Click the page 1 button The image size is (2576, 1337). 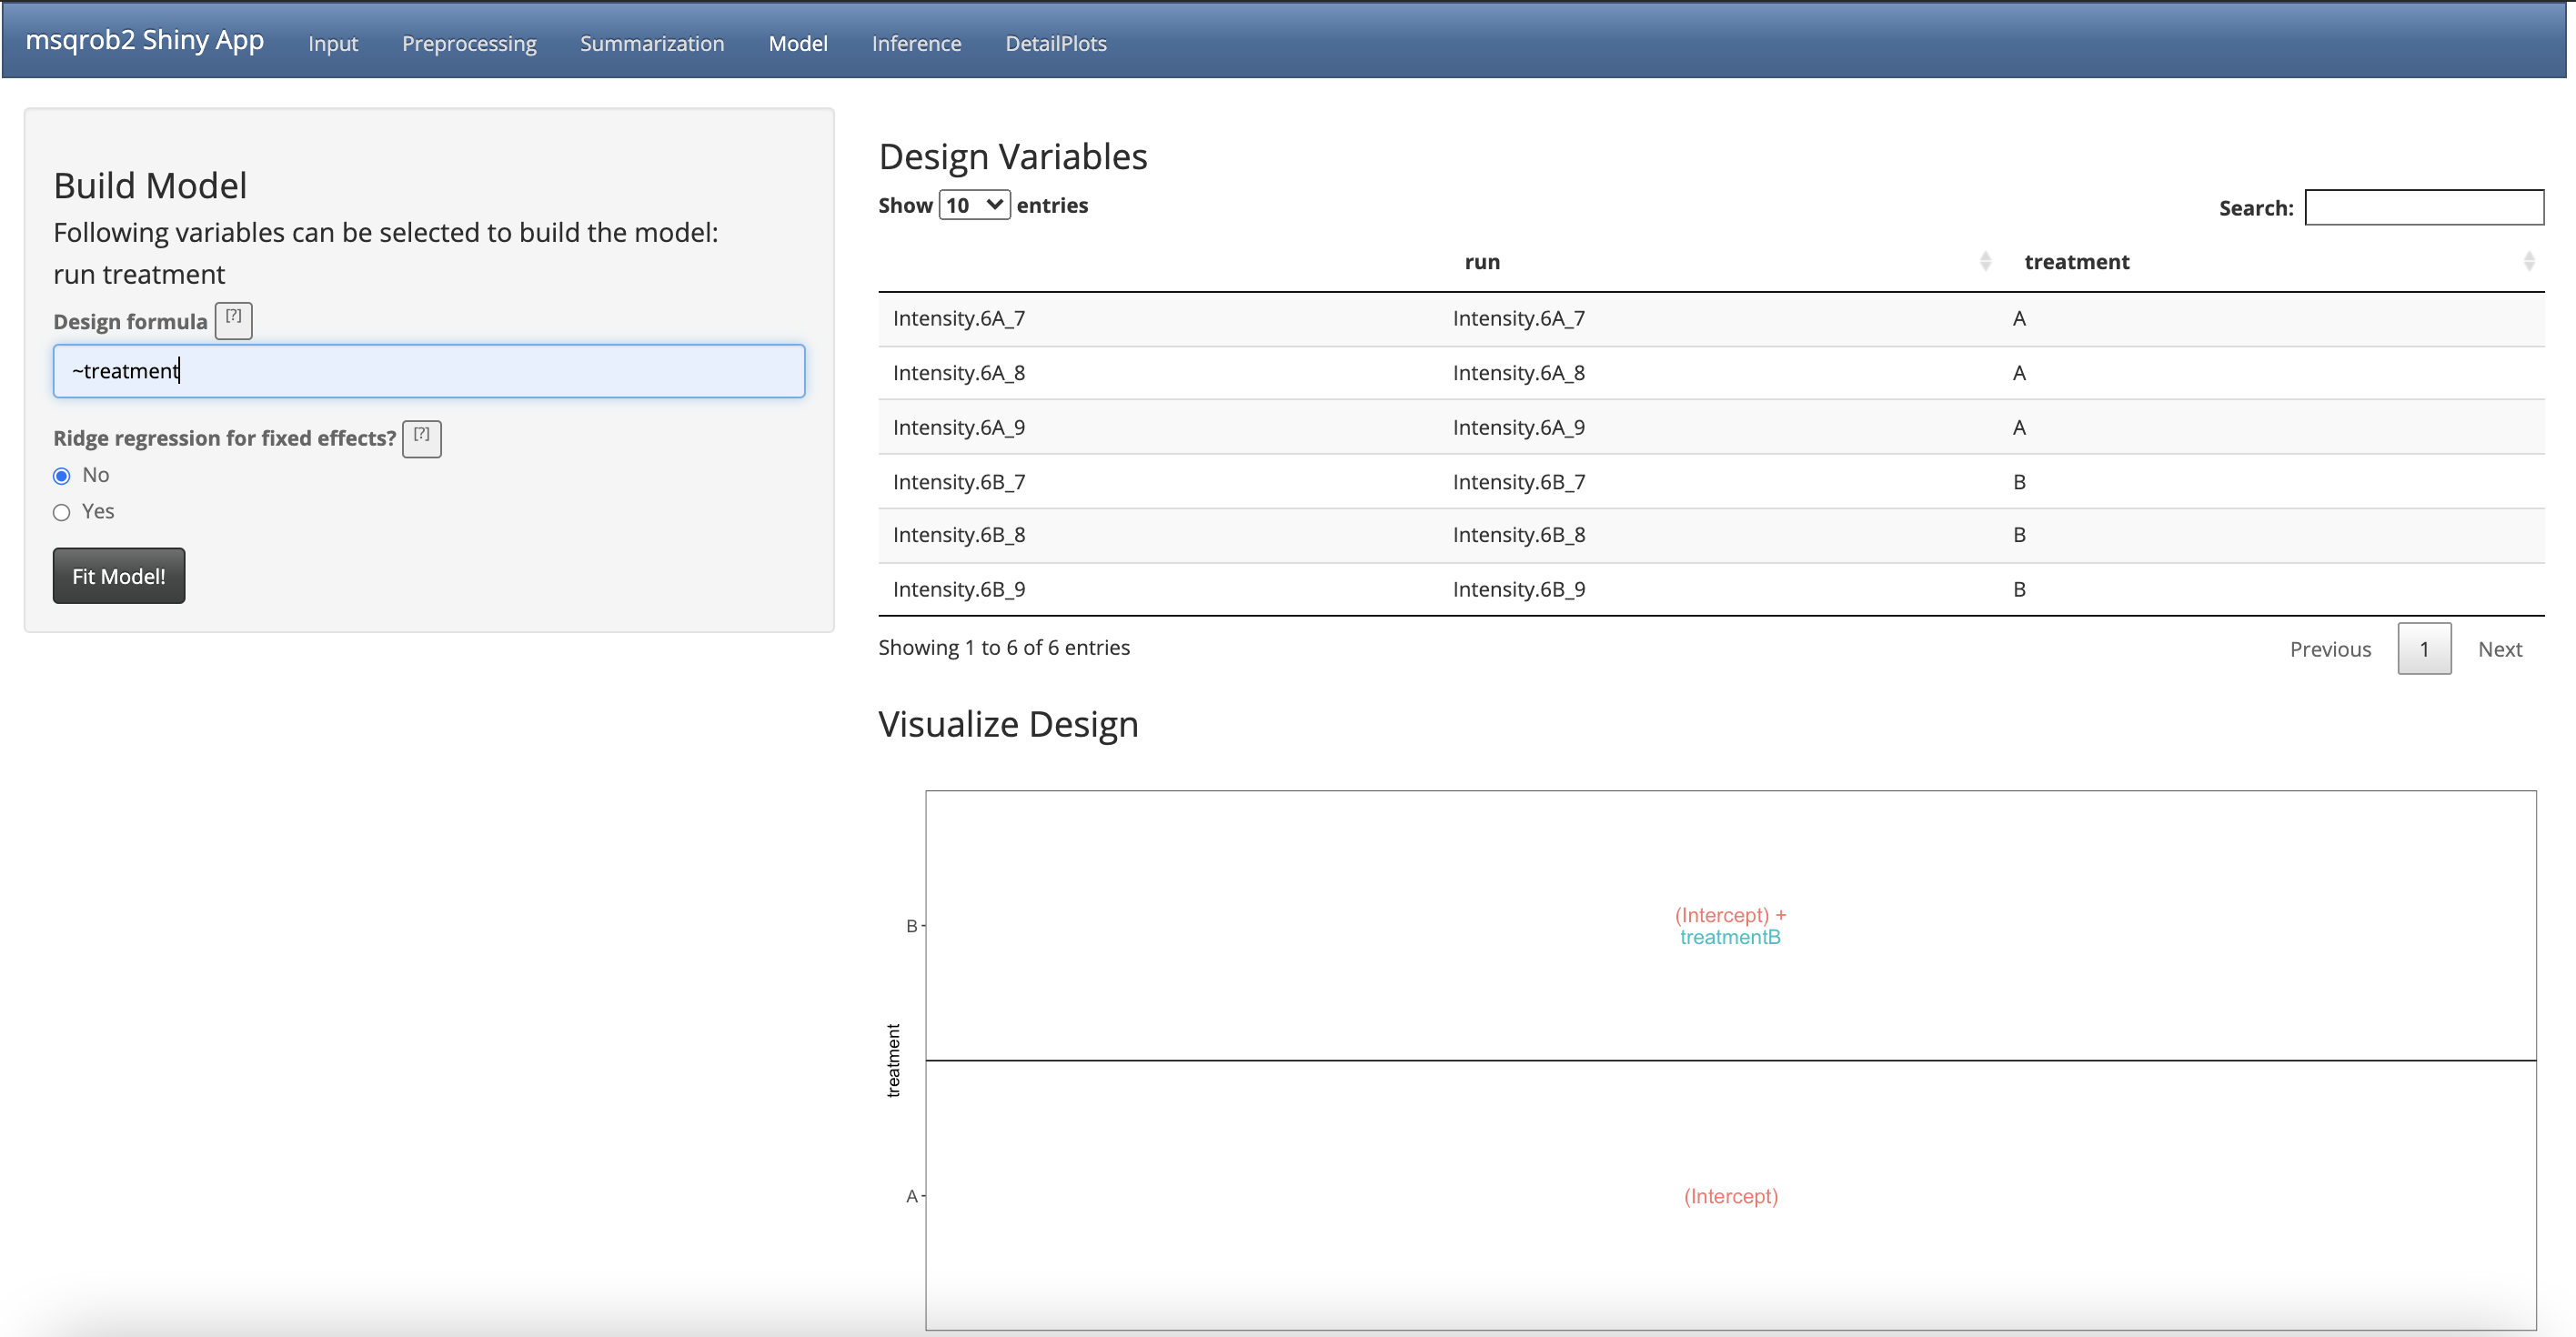[x=2422, y=648]
